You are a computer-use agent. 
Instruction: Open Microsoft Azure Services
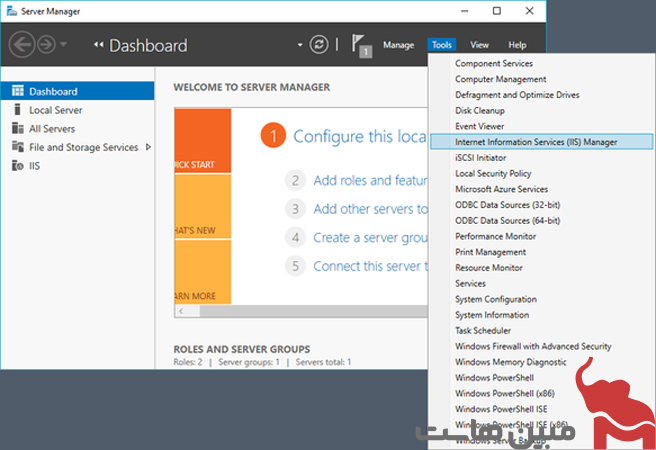502,189
